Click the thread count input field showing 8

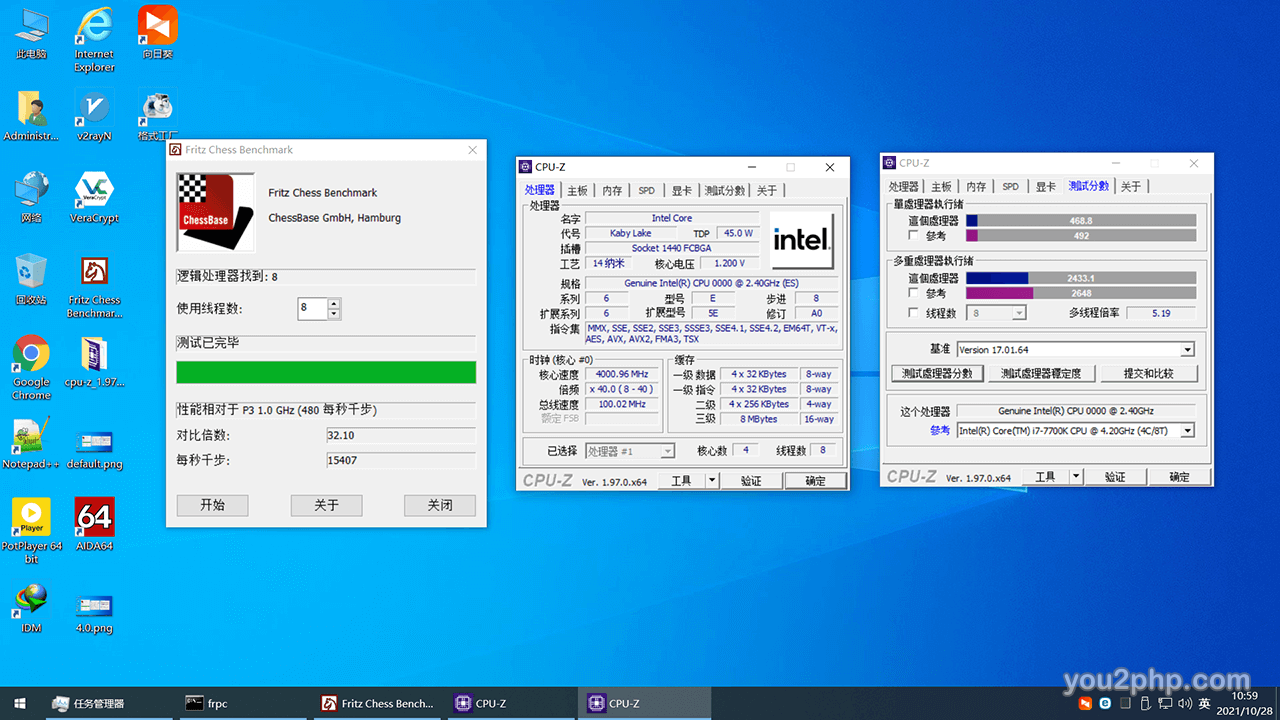(312, 308)
